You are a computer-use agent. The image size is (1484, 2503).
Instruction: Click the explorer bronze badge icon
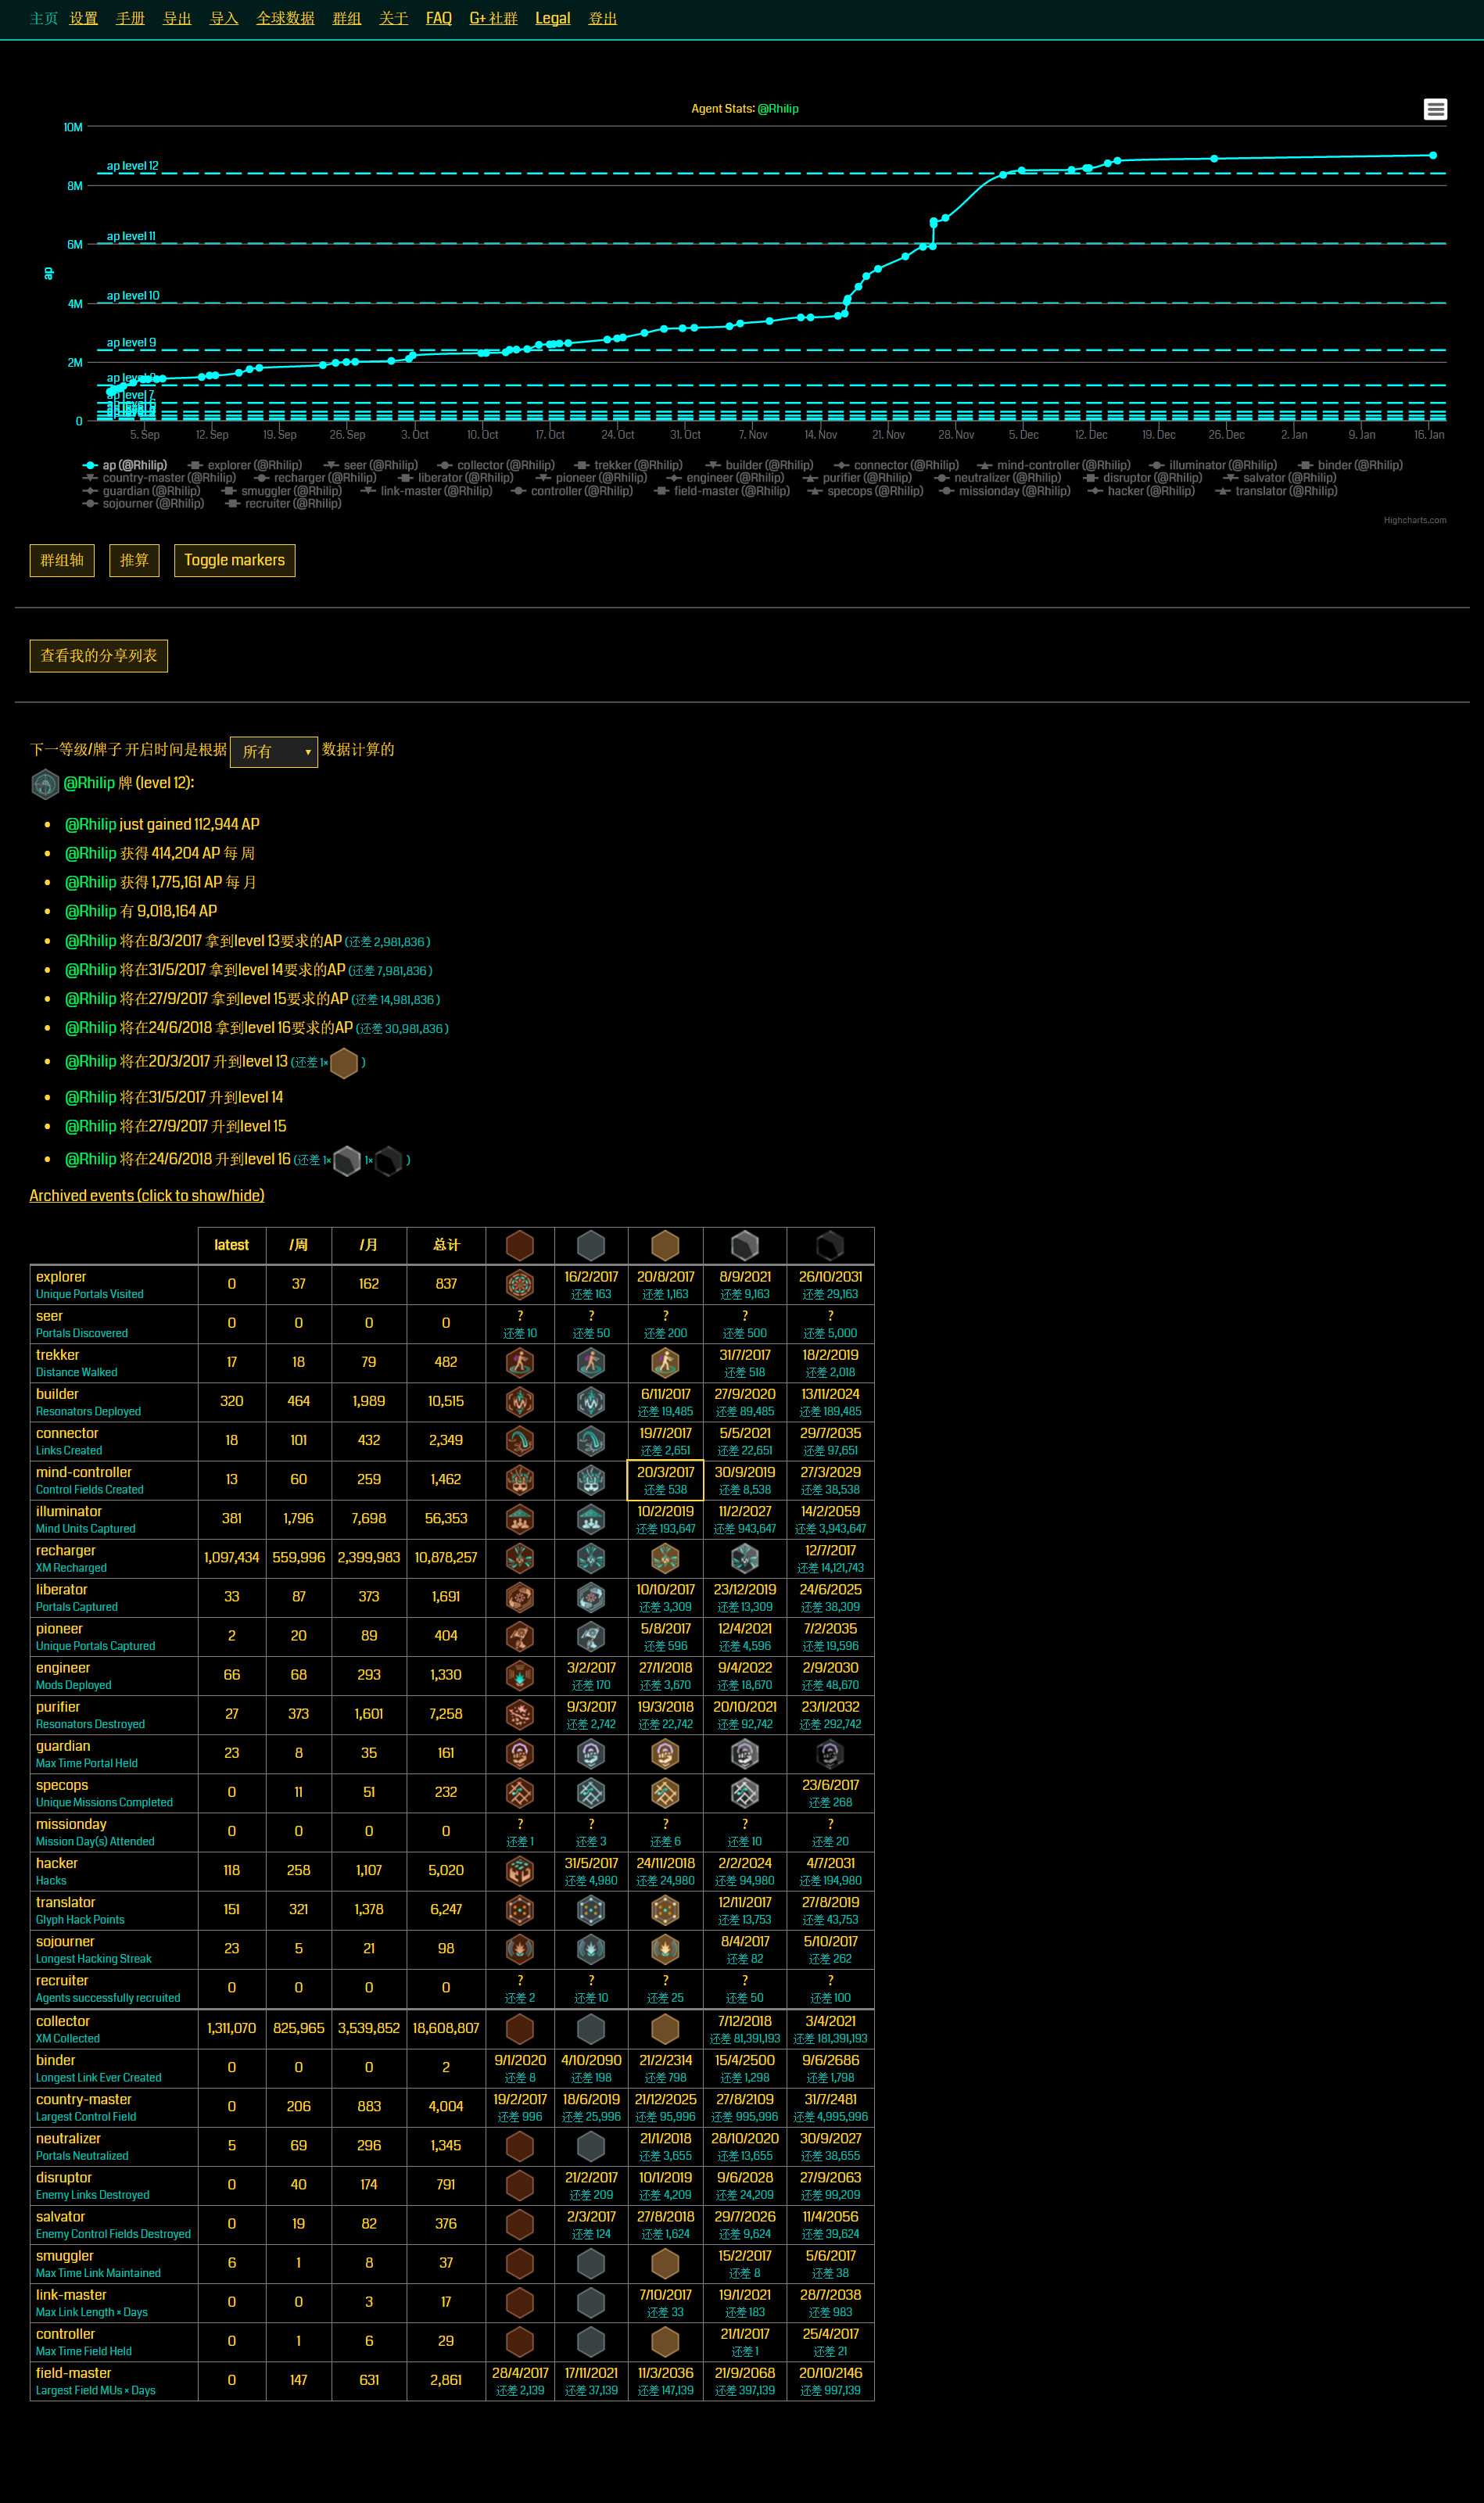click(x=520, y=1284)
